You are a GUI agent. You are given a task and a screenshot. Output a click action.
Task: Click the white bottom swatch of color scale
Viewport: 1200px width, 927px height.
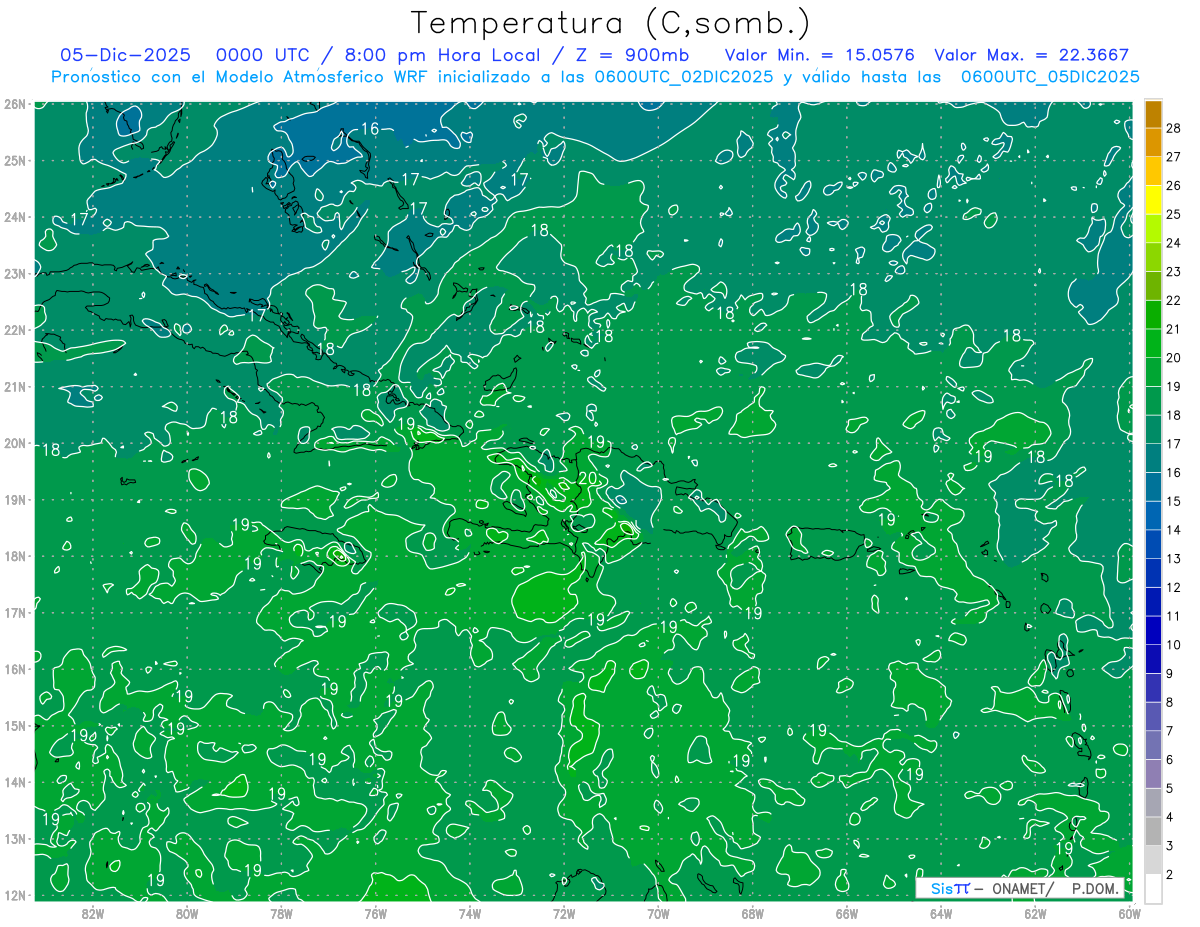pyautogui.click(x=1153, y=888)
